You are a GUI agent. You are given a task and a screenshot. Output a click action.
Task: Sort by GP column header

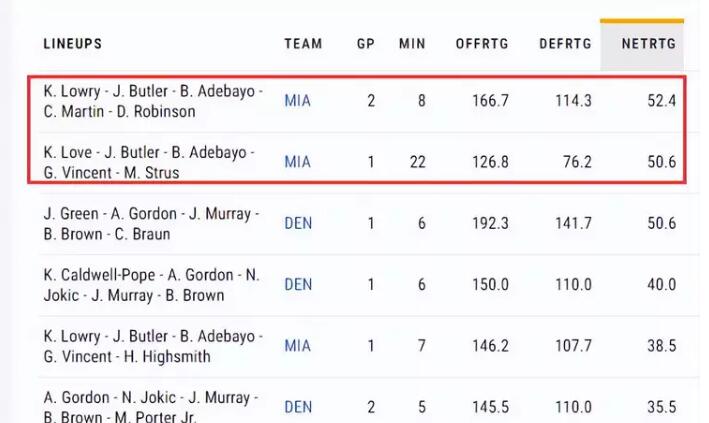point(366,44)
